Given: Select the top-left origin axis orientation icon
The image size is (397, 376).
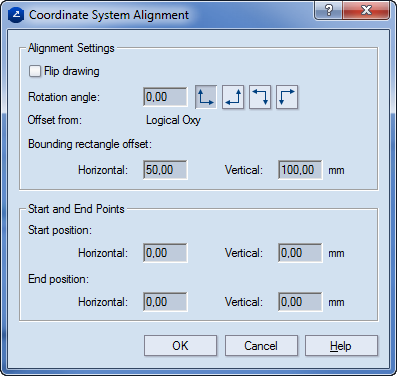Looking at the screenshot, I should (287, 97).
